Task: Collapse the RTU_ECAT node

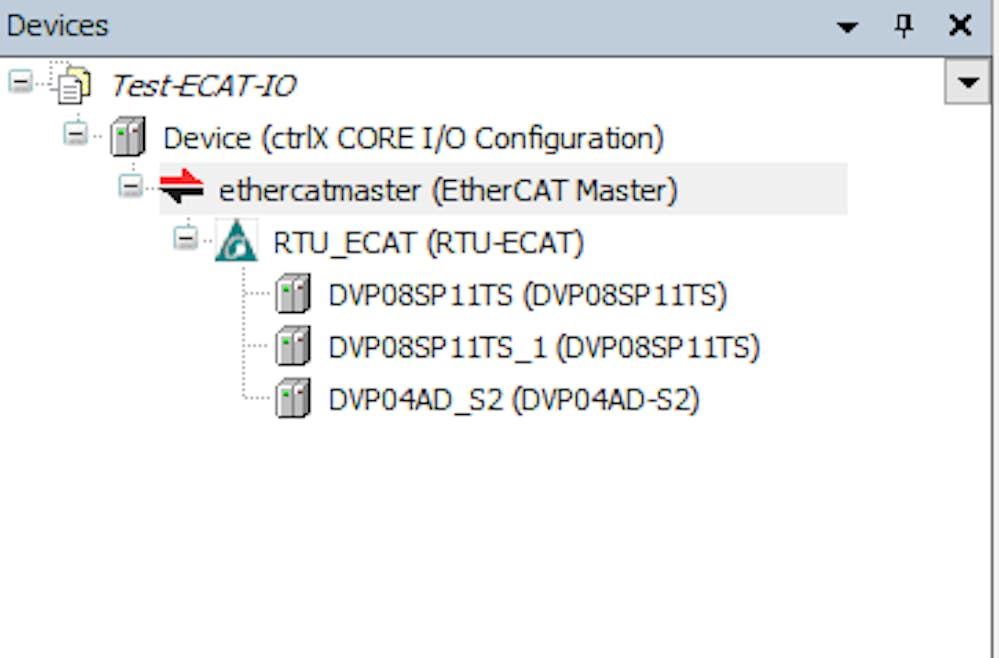Action: pyautogui.click(x=185, y=238)
